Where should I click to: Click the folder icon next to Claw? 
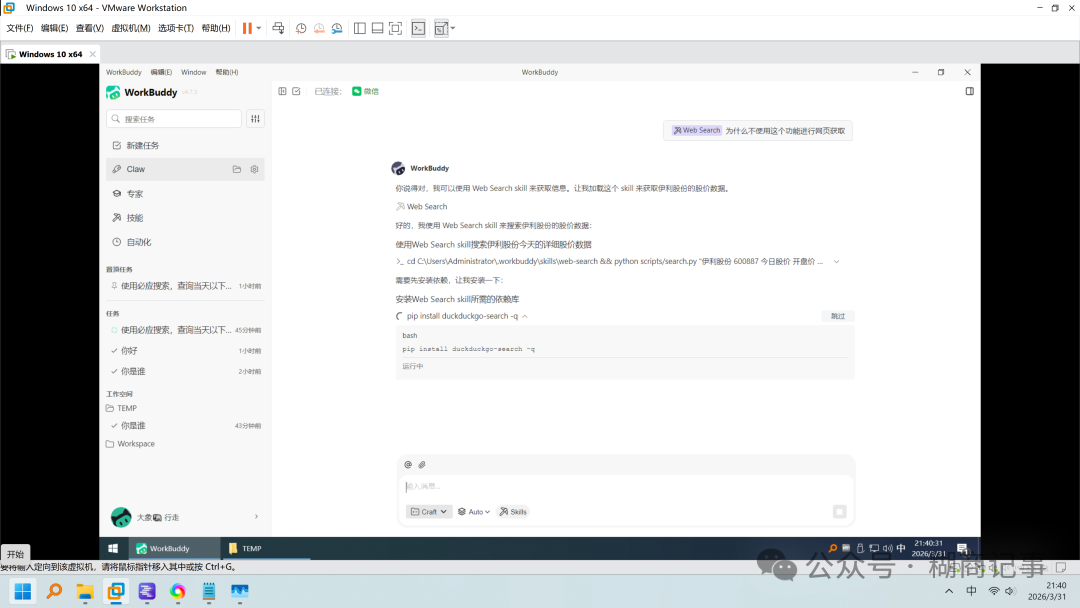coord(237,169)
